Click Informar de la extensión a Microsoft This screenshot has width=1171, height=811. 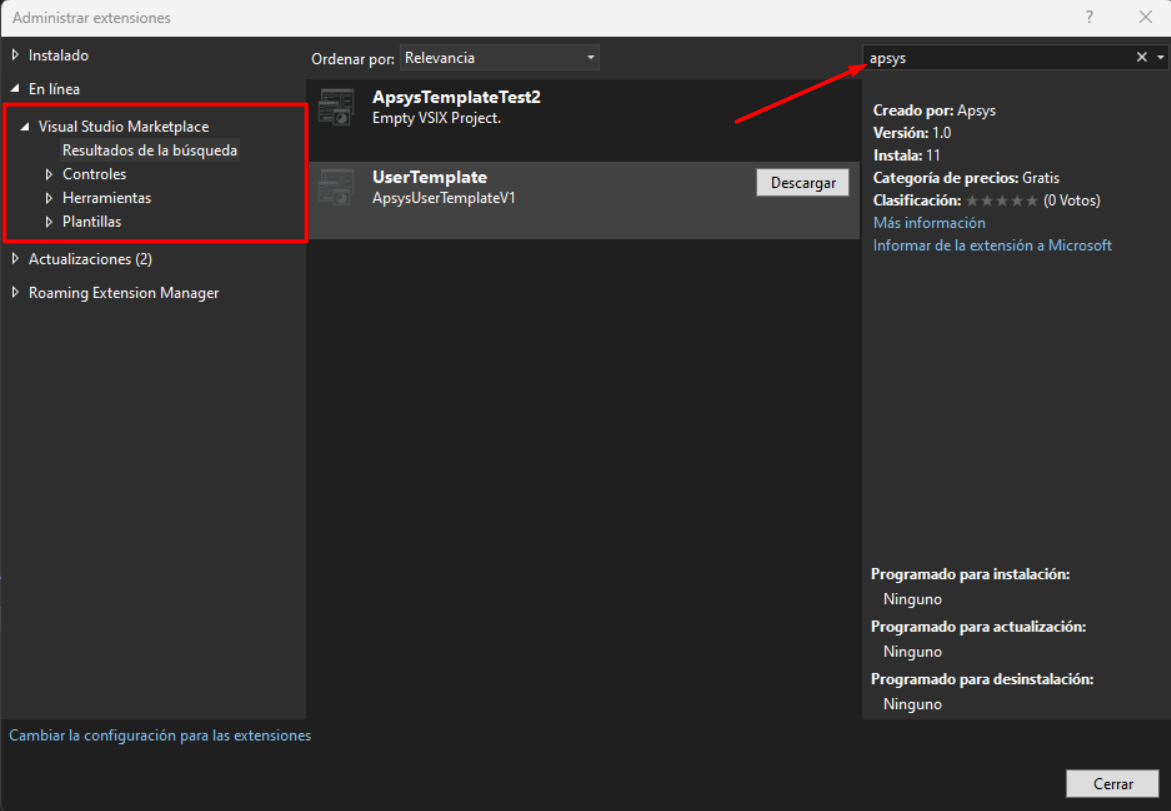992,245
